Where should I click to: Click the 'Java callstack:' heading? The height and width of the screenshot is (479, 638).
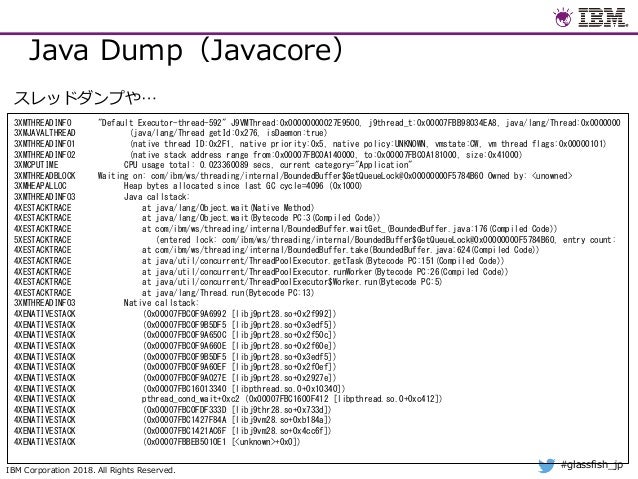coord(157,197)
